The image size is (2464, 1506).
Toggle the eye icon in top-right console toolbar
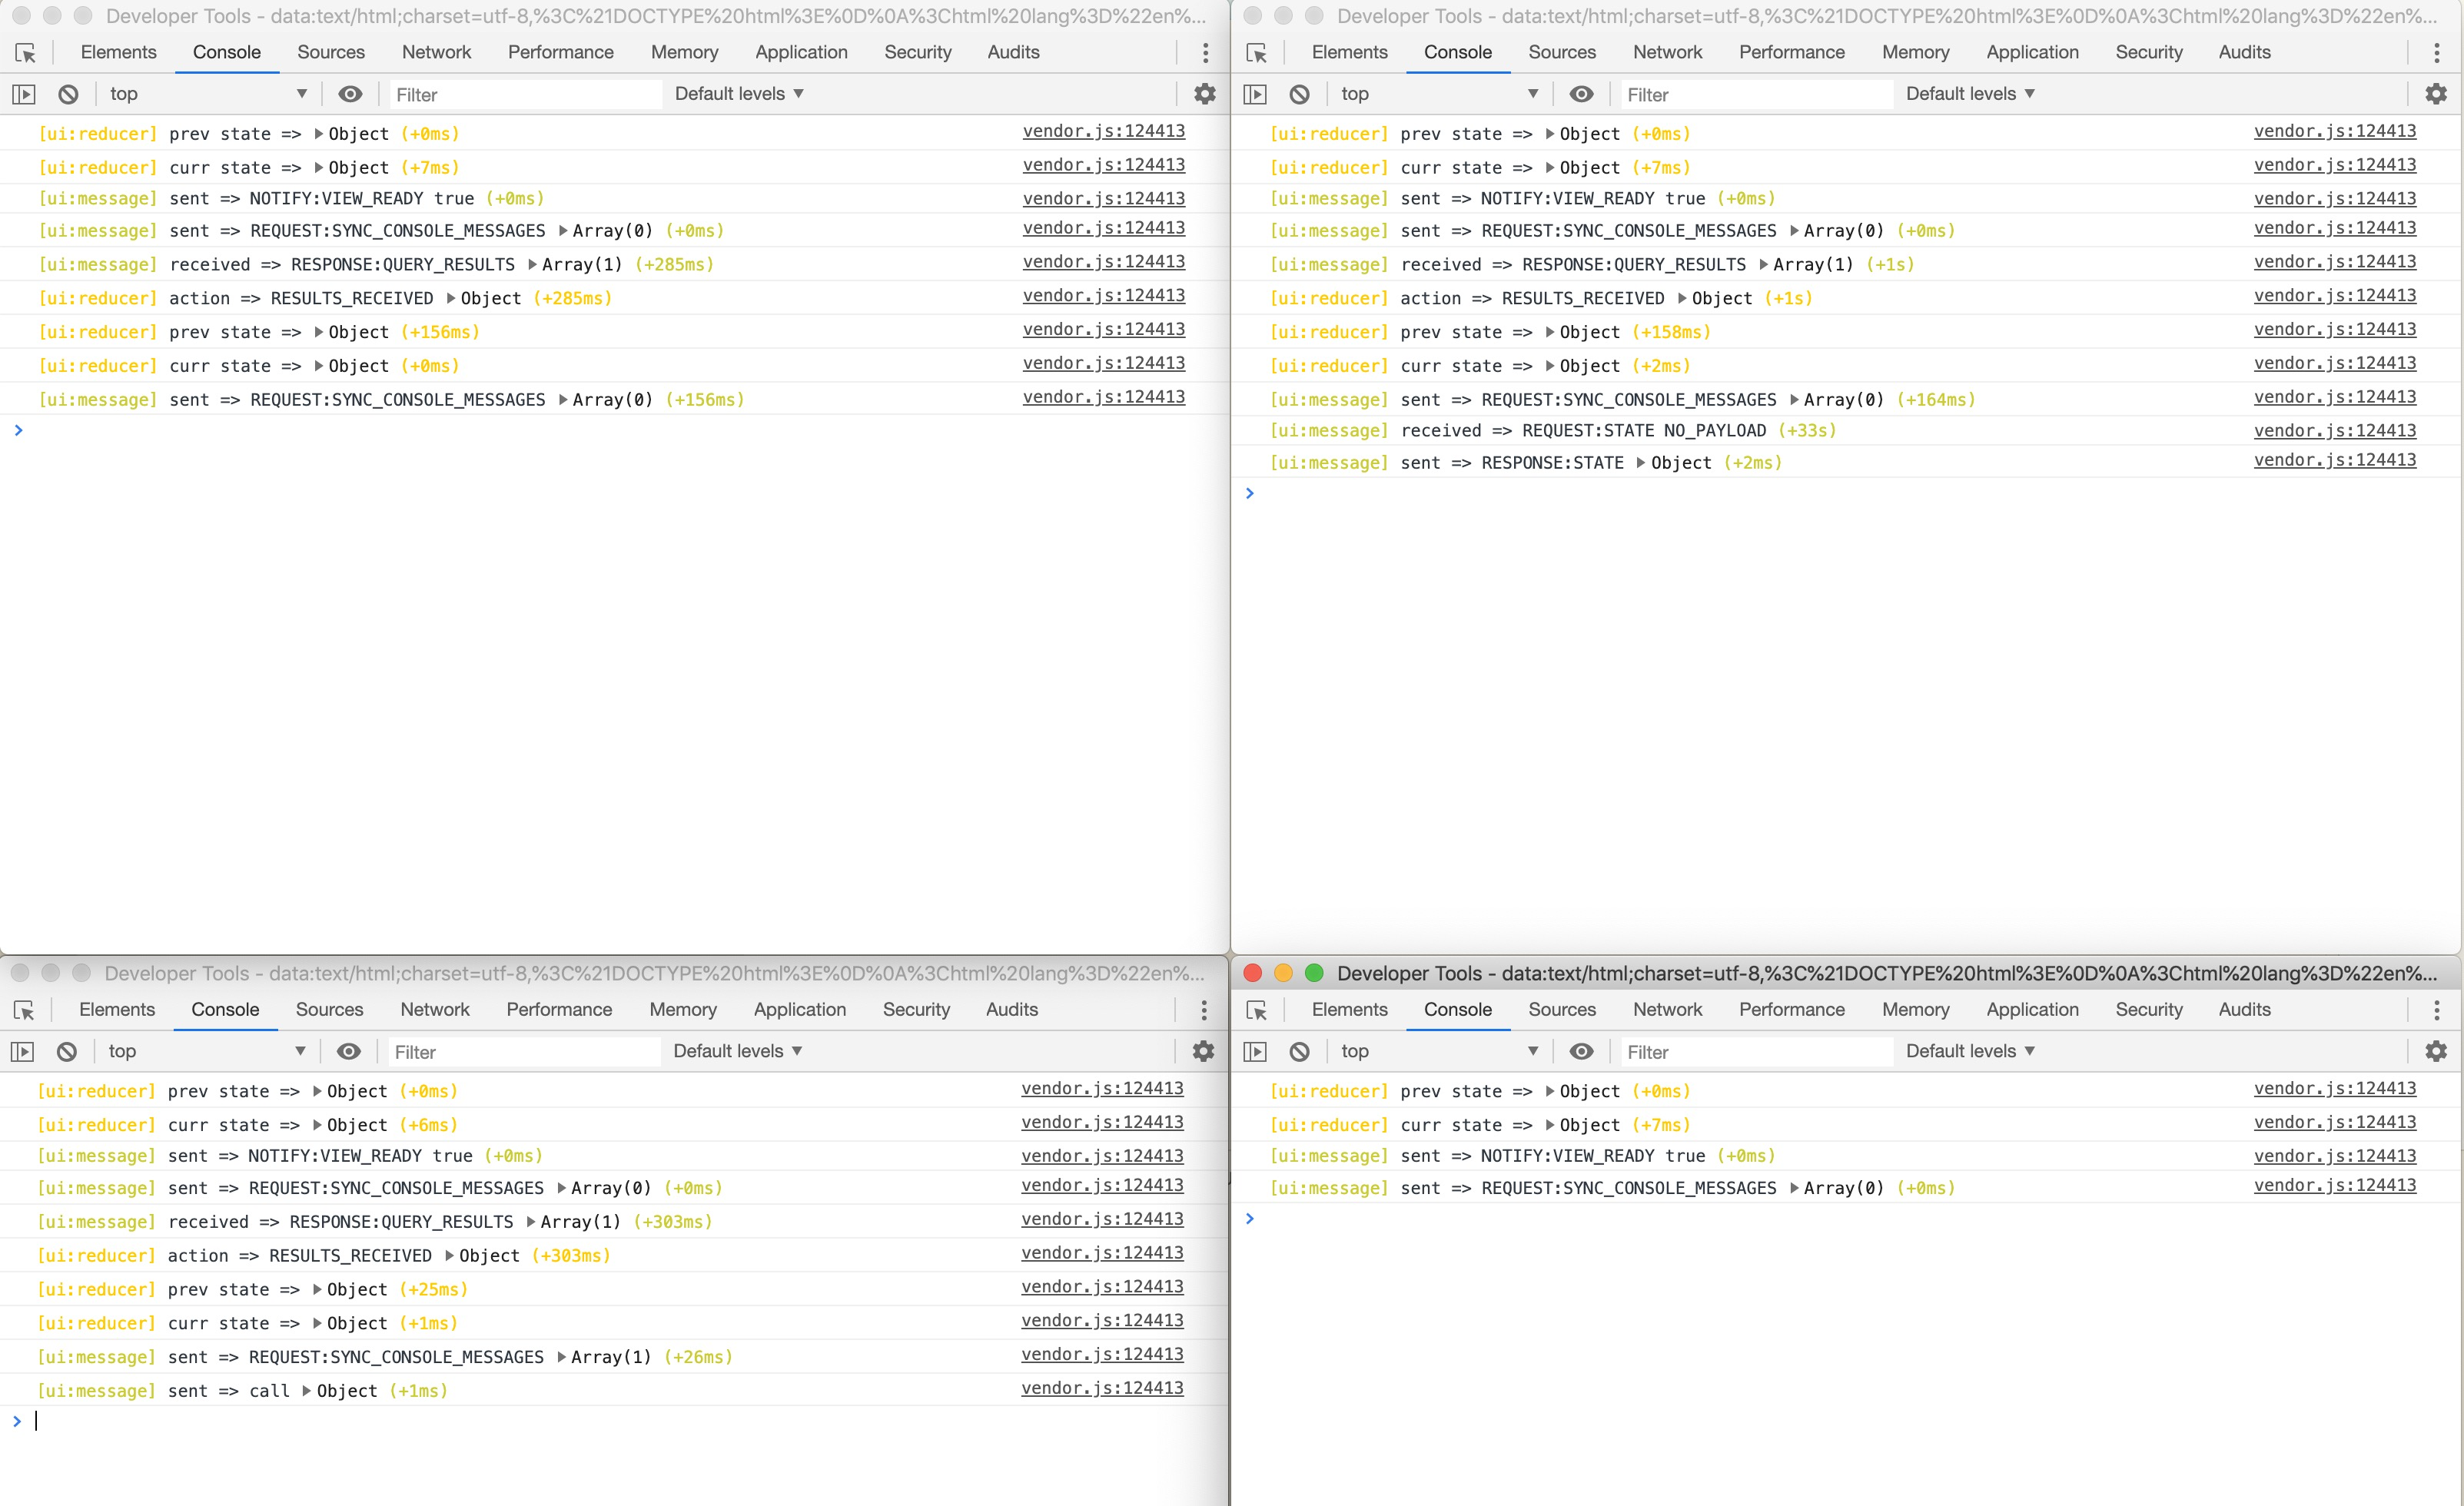click(x=1581, y=93)
